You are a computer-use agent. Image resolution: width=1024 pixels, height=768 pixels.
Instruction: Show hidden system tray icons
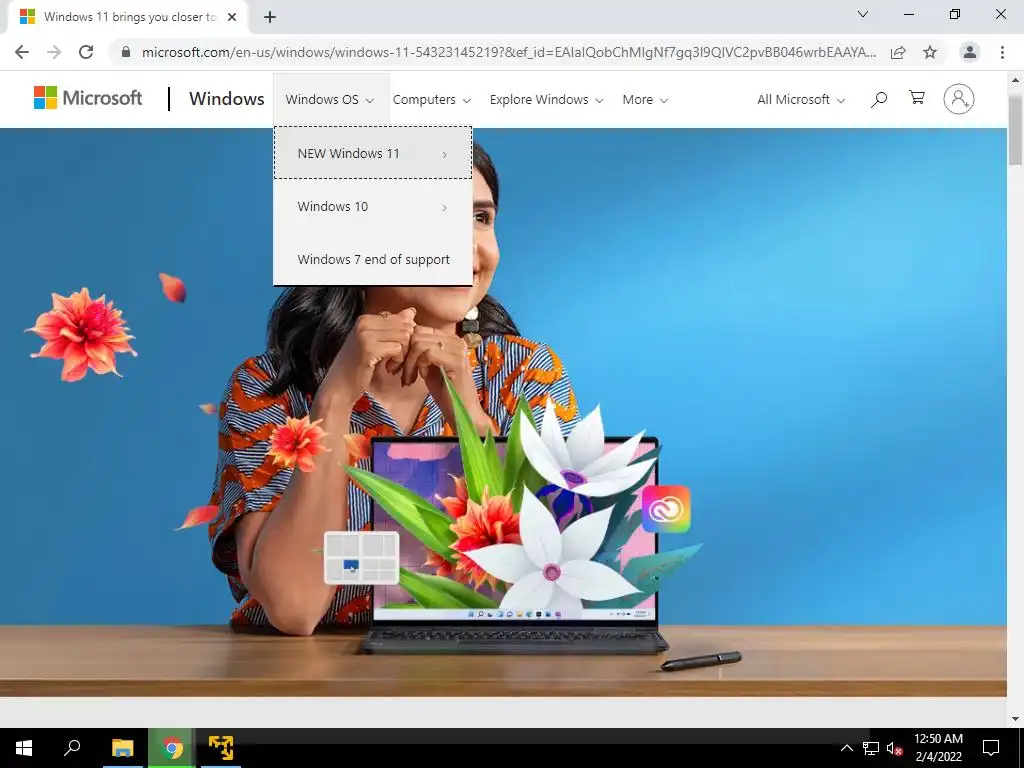pos(846,748)
